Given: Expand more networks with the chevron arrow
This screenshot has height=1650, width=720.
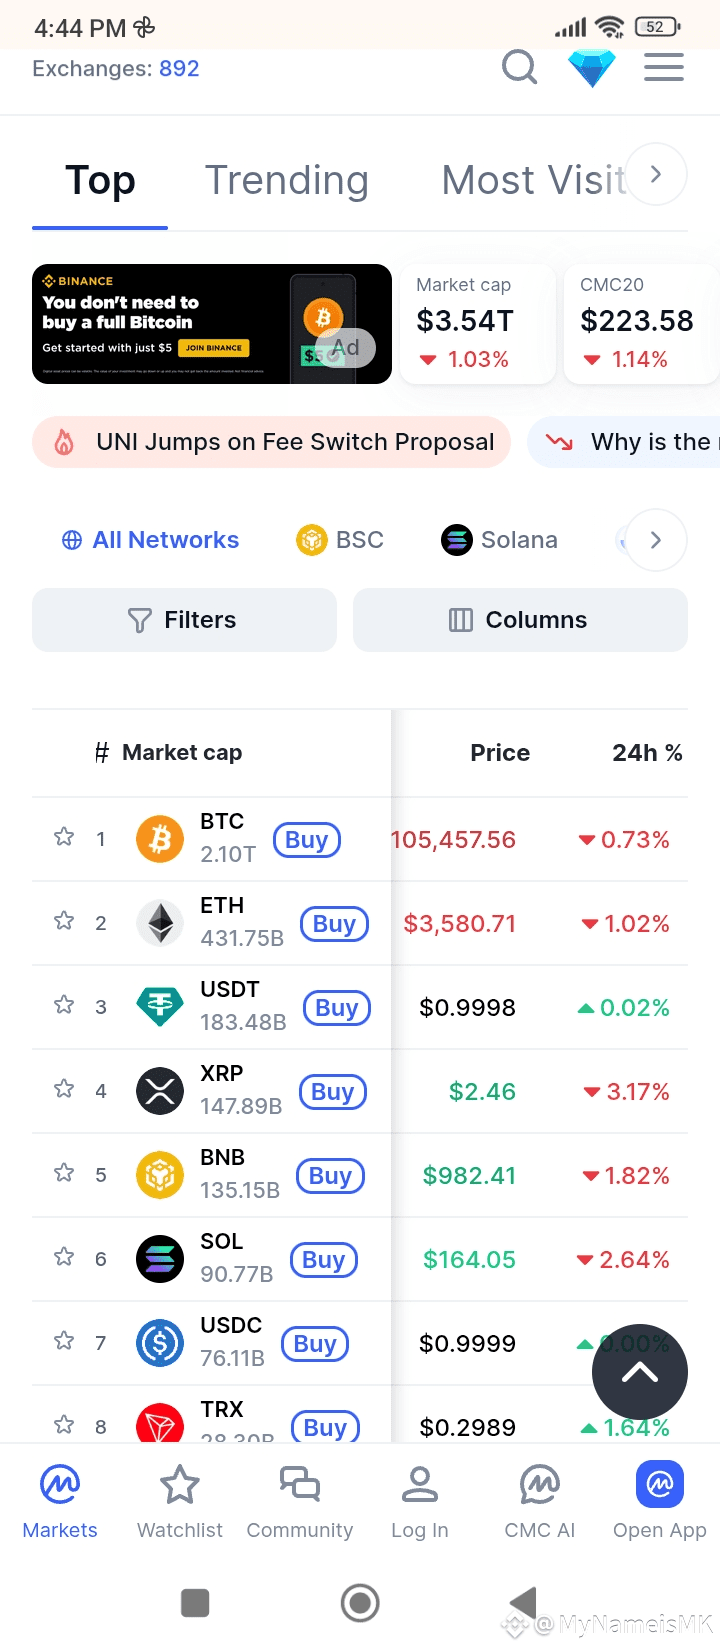Looking at the screenshot, I should 656,540.
